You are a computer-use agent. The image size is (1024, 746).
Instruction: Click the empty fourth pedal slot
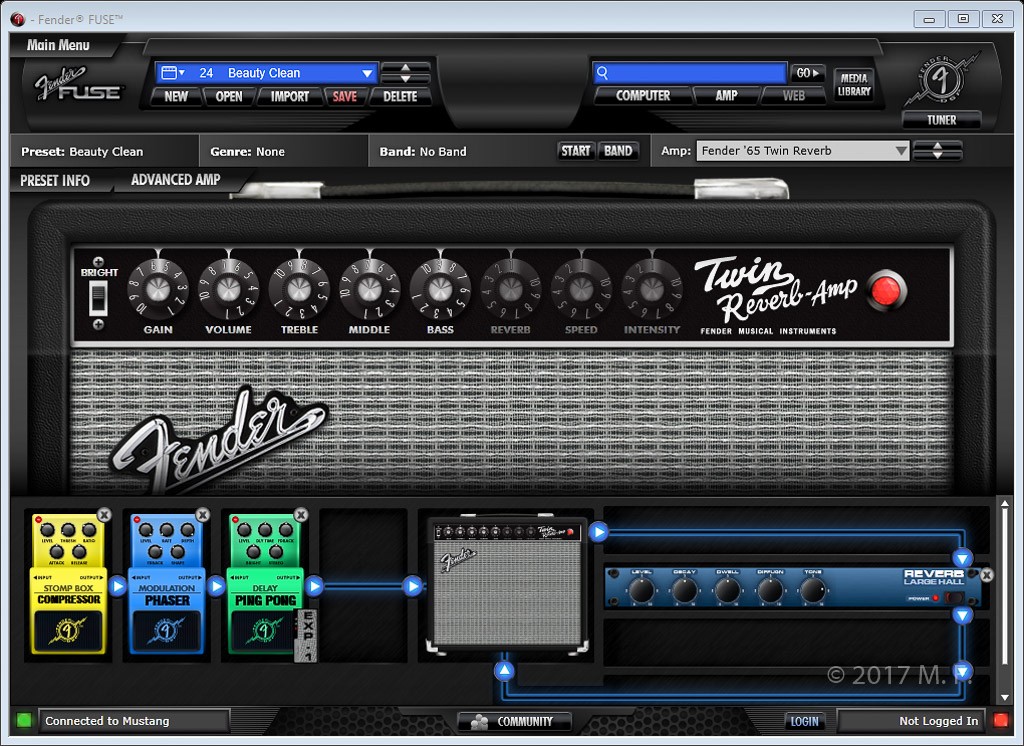point(363,583)
